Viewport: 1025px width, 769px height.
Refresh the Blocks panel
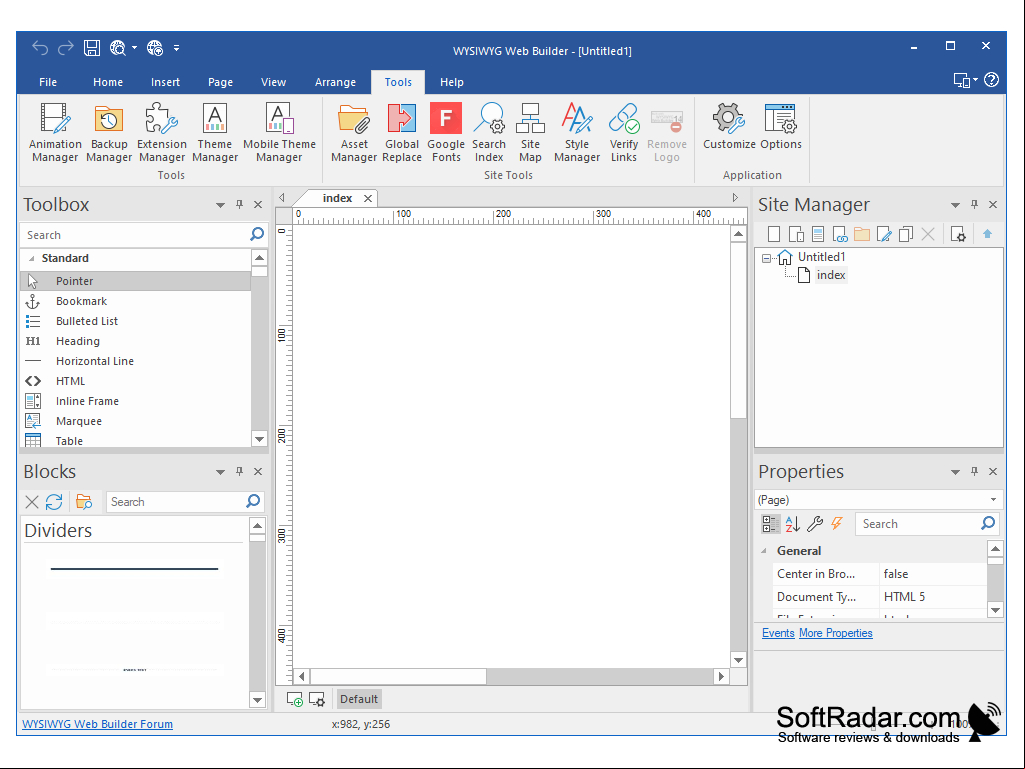pos(54,502)
